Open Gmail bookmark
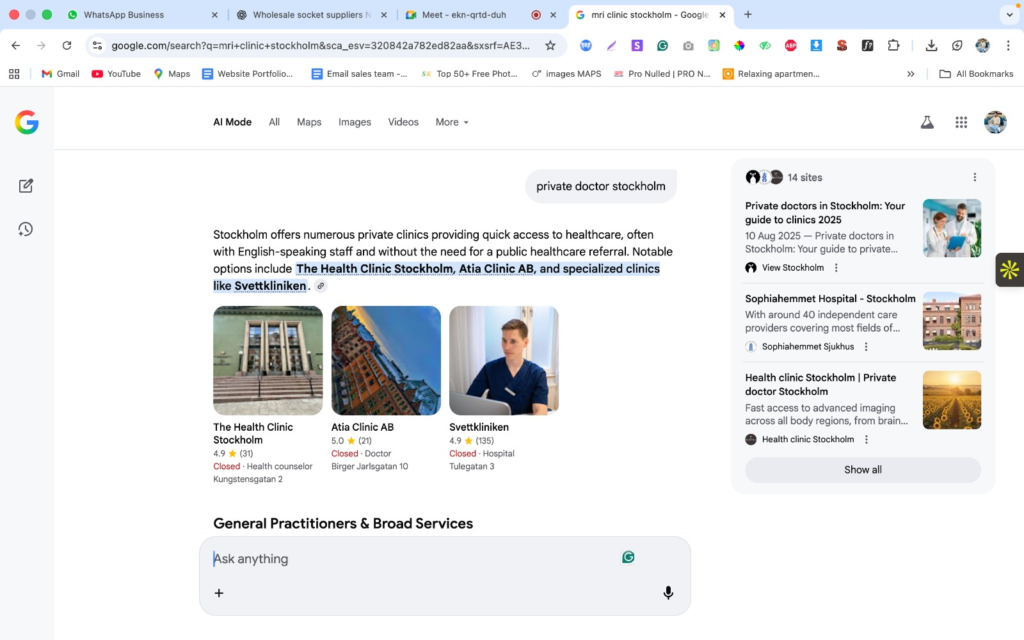1024x640 pixels. [x=60, y=74]
